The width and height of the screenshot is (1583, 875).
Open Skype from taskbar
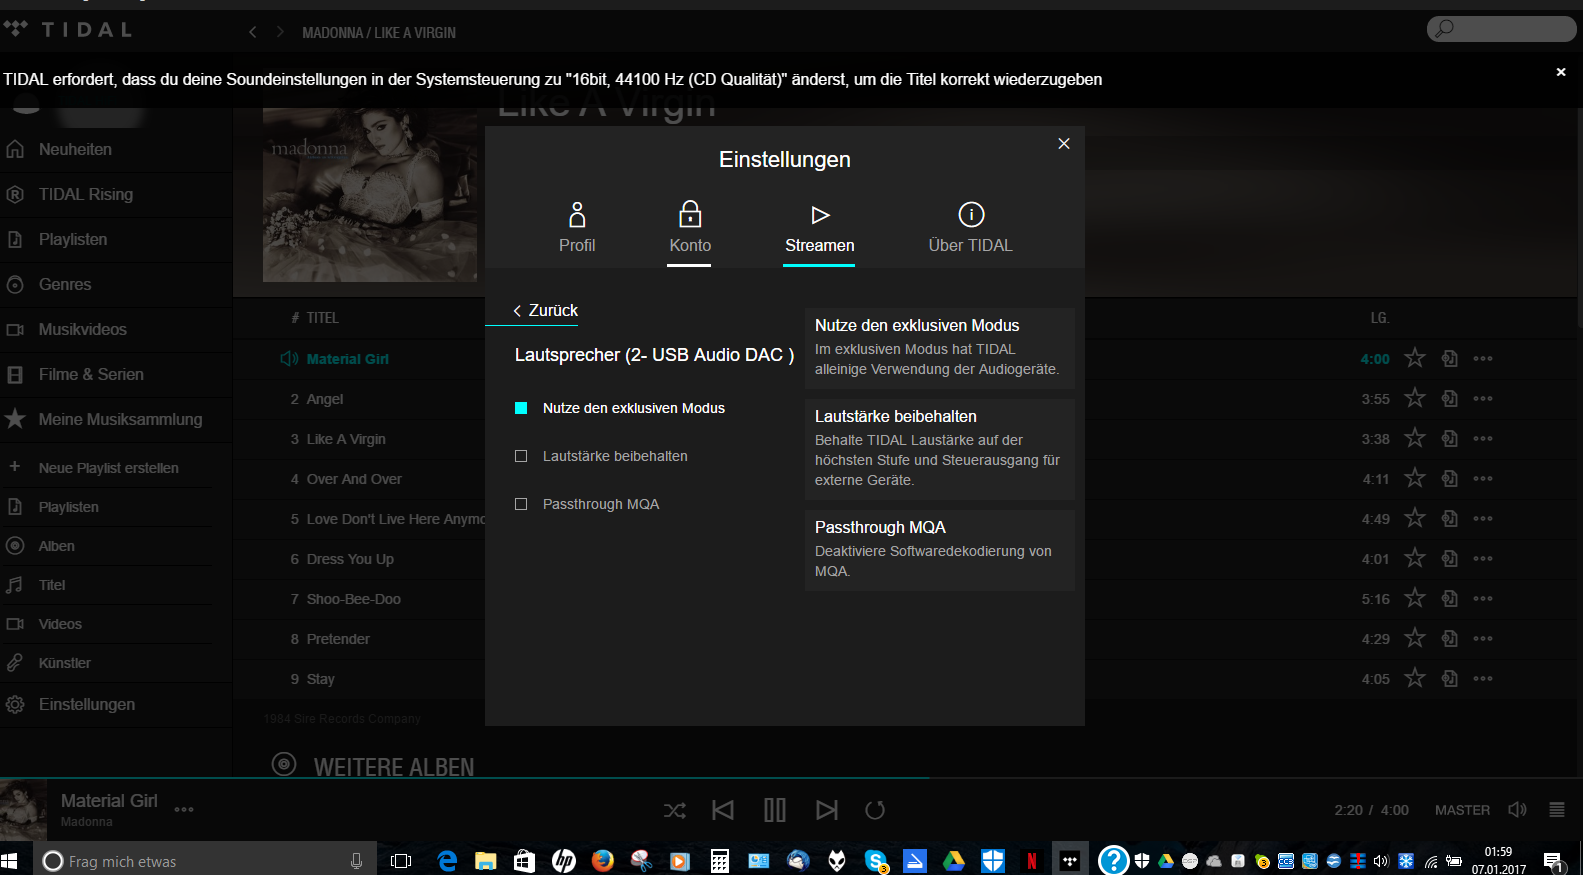876,860
